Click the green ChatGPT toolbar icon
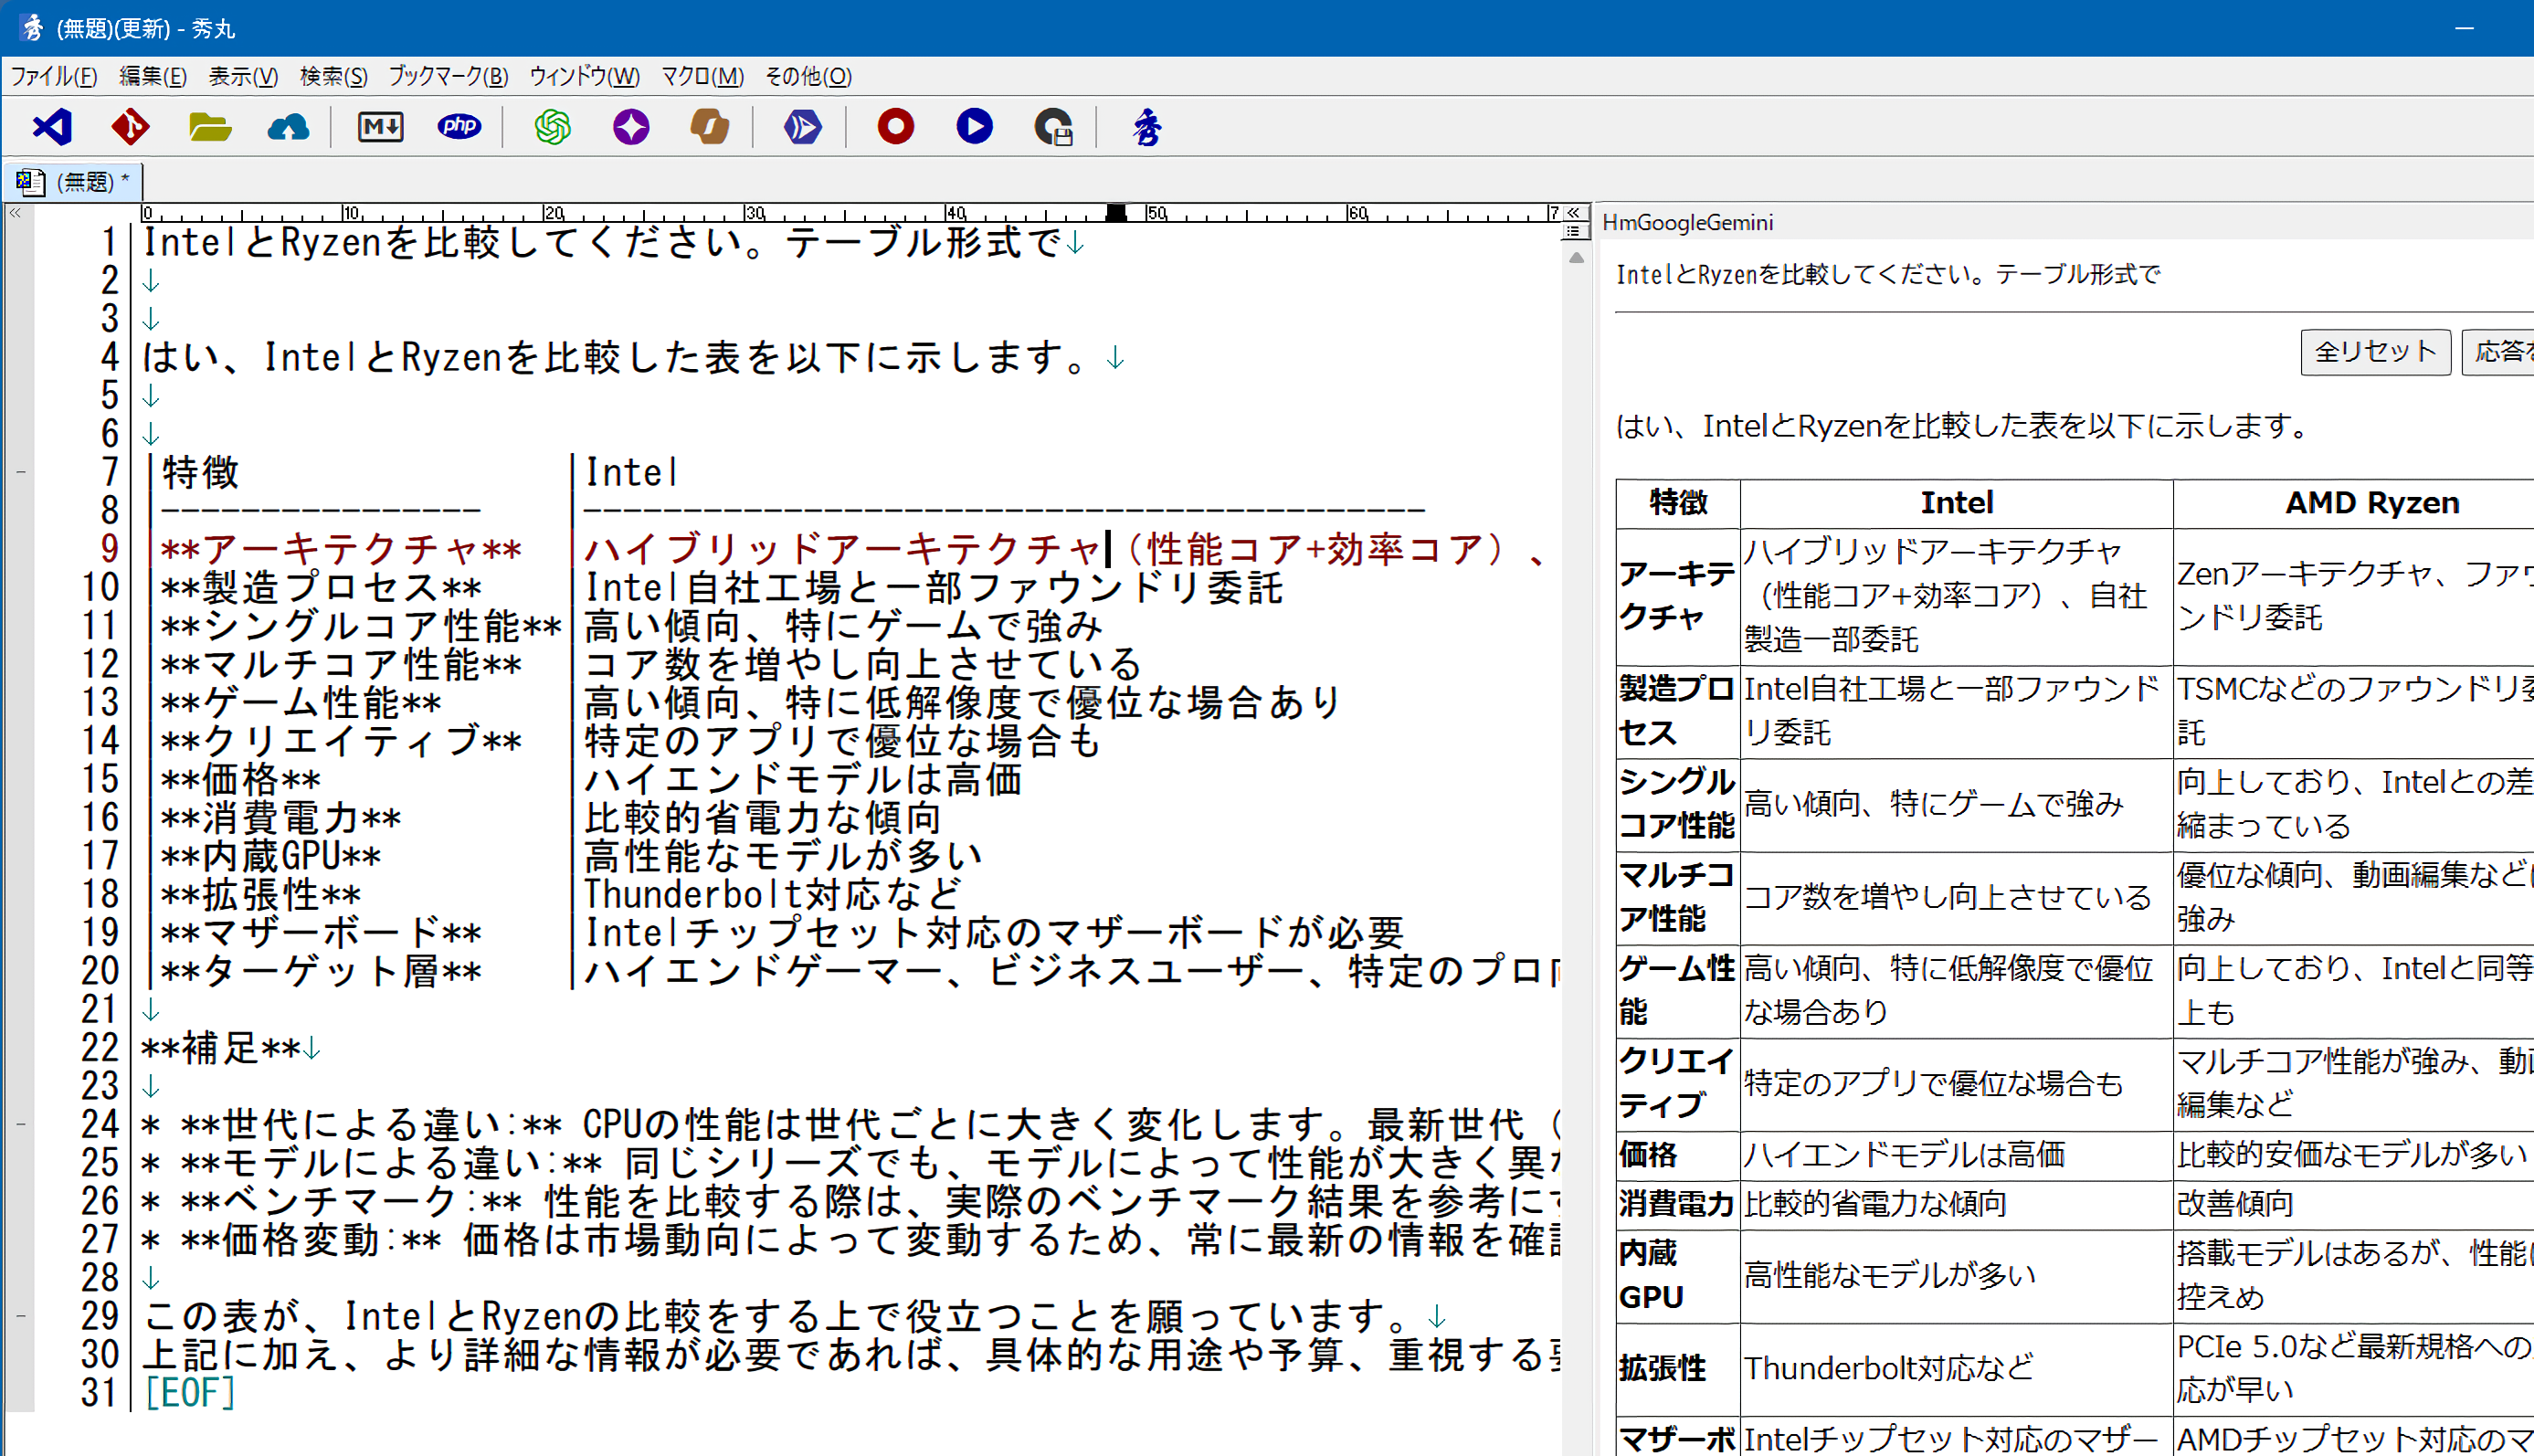The height and width of the screenshot is (1456, 2534). pos(552,127)
